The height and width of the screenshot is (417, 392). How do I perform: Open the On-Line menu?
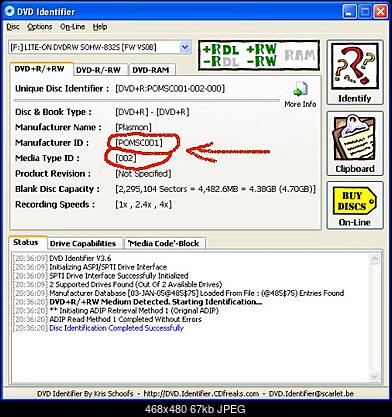coord(72,27)
